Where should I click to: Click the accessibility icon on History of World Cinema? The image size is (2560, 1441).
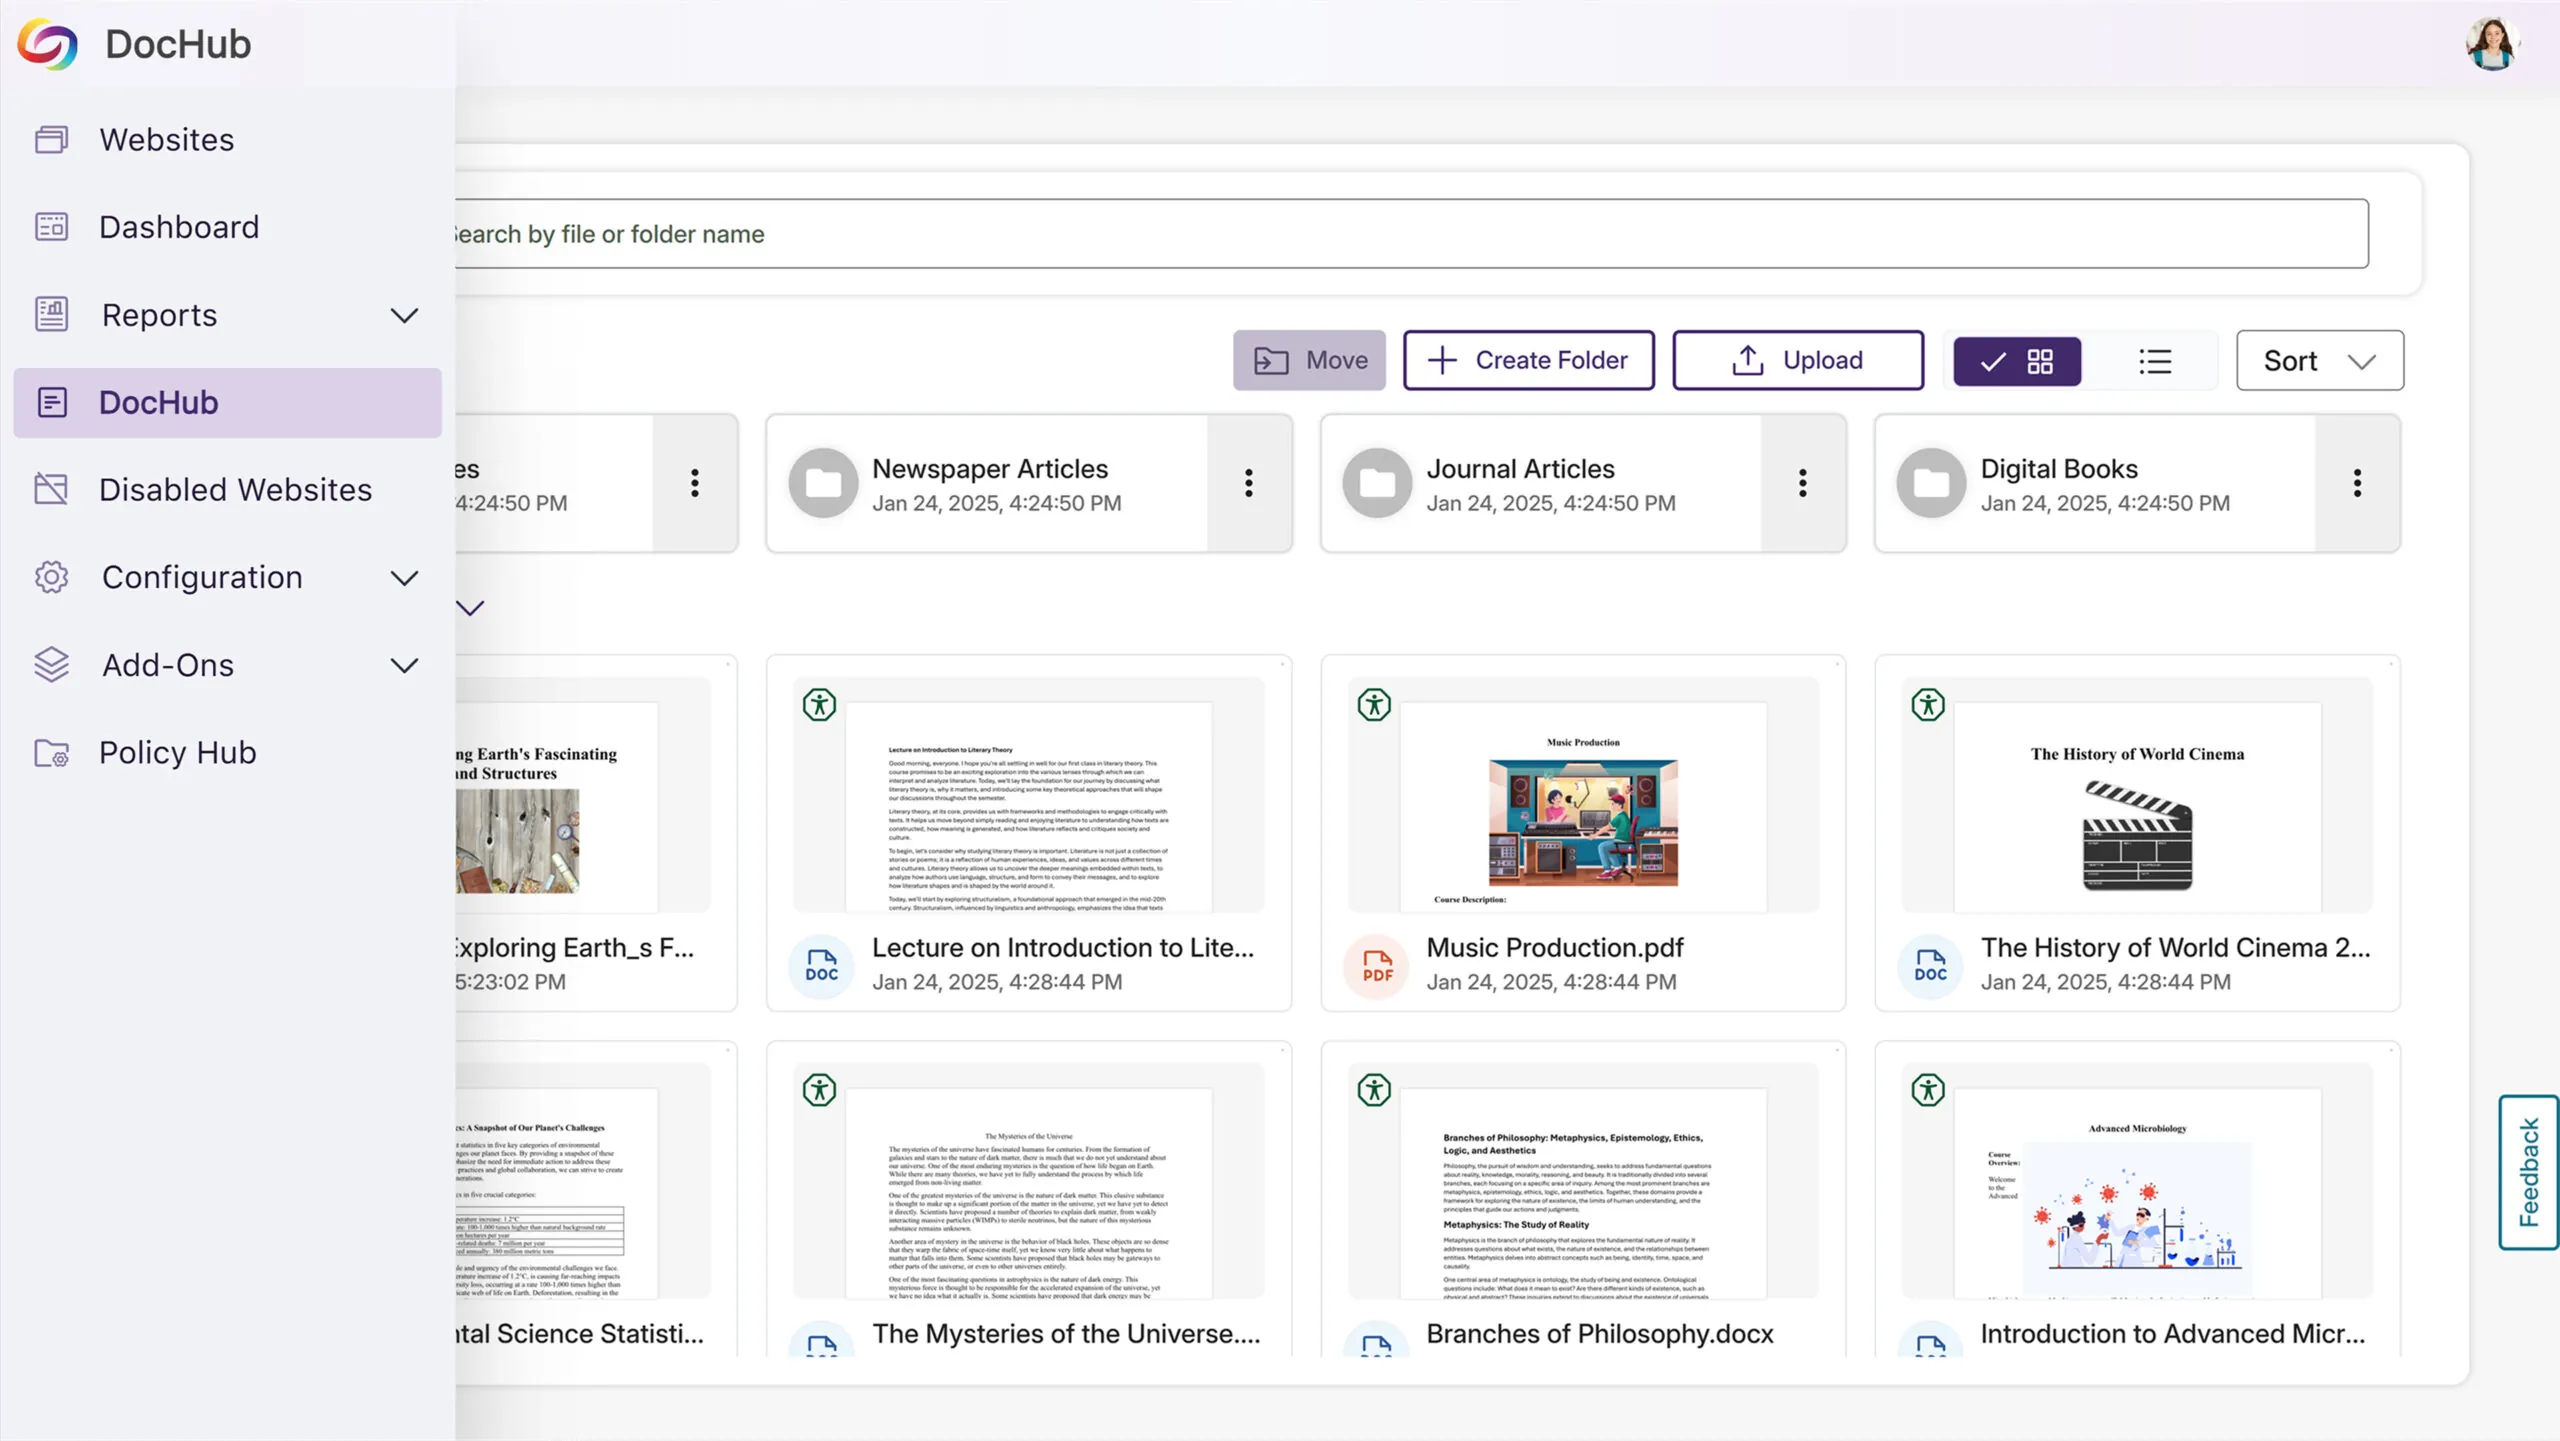[1928, 705]
